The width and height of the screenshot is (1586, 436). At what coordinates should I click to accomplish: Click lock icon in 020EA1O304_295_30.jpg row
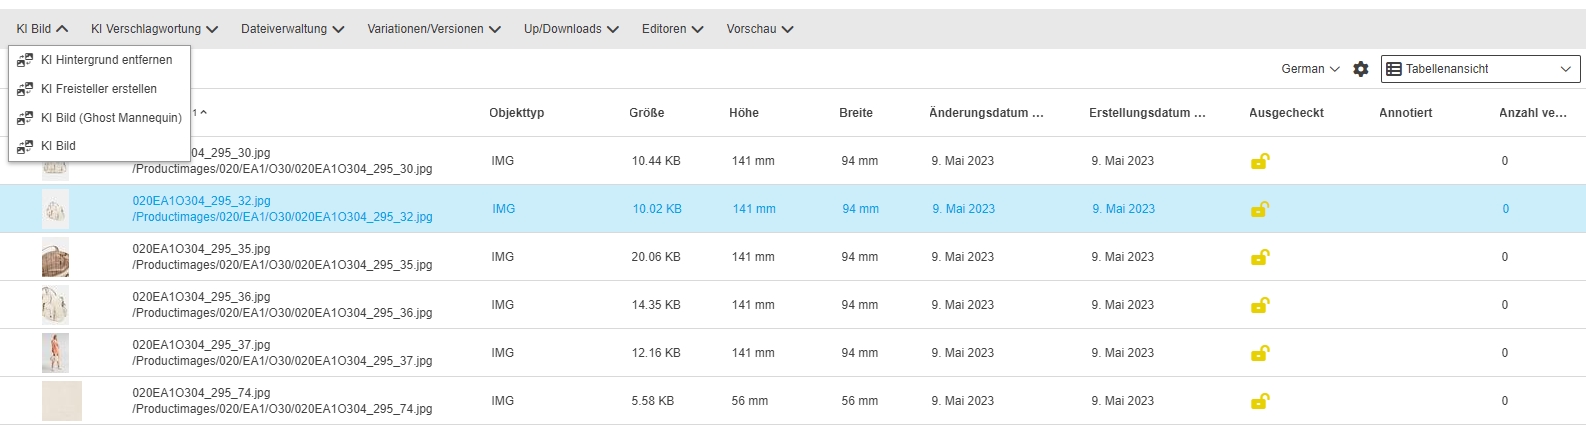tap(1260, 161)
